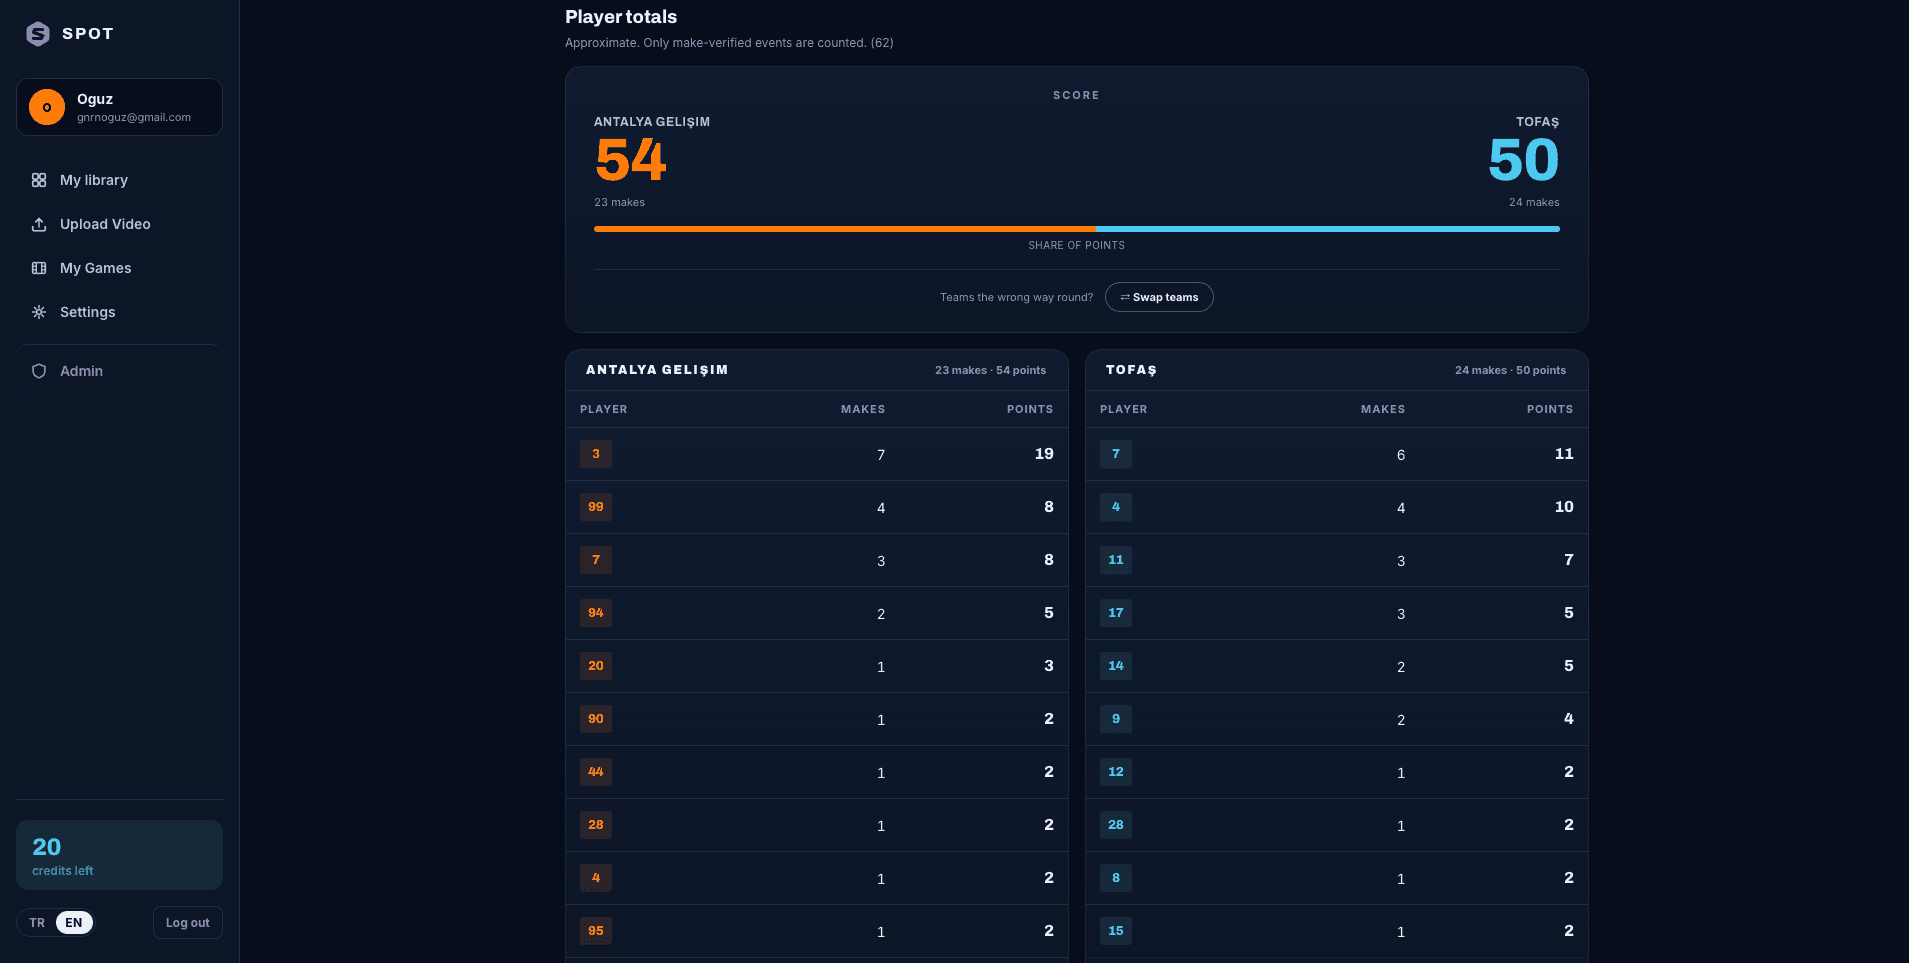Select Antalya Gelişim player badge 44
Image resolution: width=1909 pixels, height=963 pixels.
click(596, 772)
